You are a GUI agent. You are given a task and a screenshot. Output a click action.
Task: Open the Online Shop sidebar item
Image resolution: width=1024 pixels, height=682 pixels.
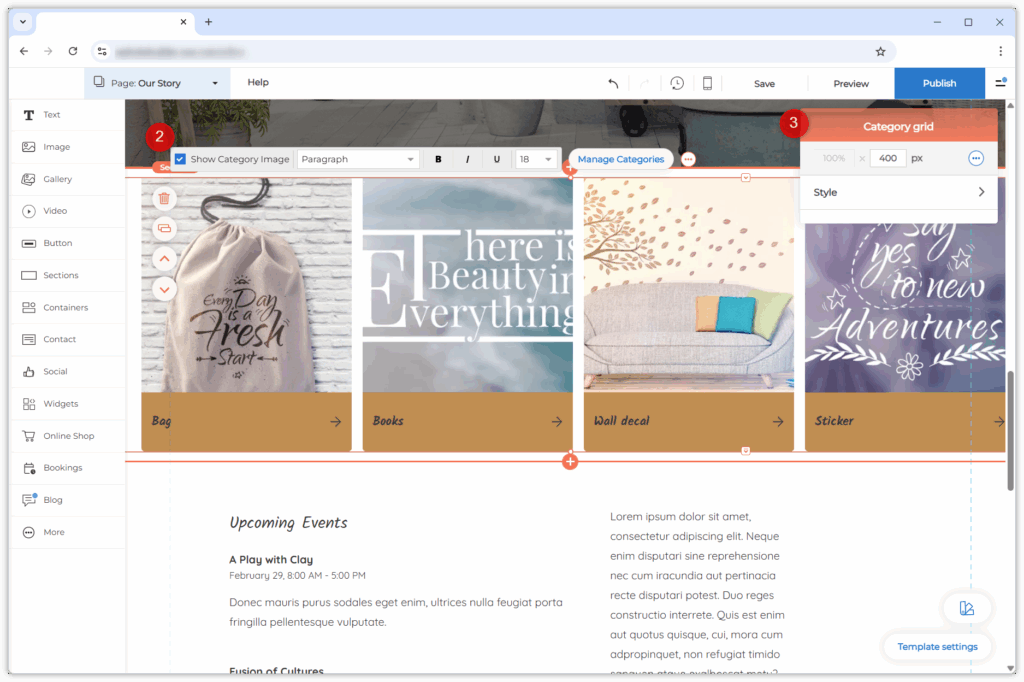[68, 436]
